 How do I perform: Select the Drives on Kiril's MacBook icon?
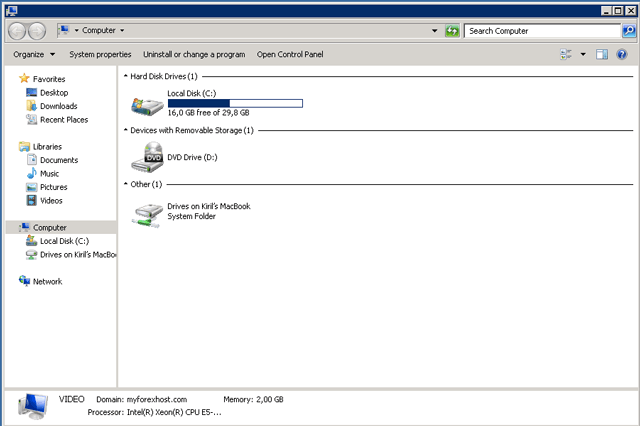tap(147, 215)
